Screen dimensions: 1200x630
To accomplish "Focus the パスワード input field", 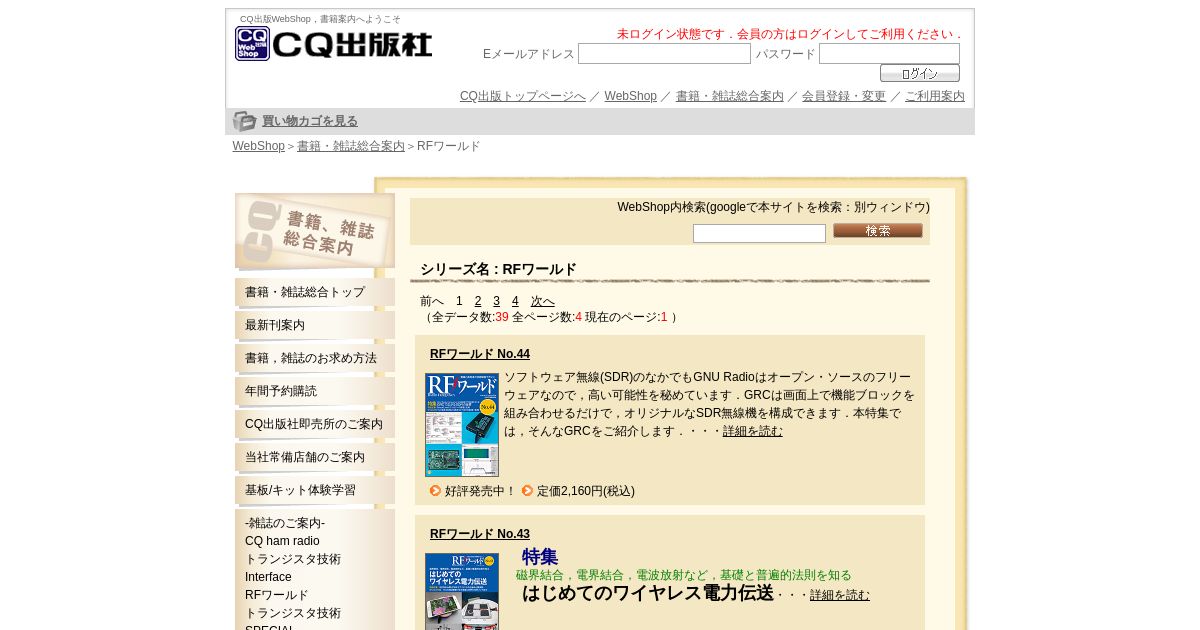I will [889, 54].
